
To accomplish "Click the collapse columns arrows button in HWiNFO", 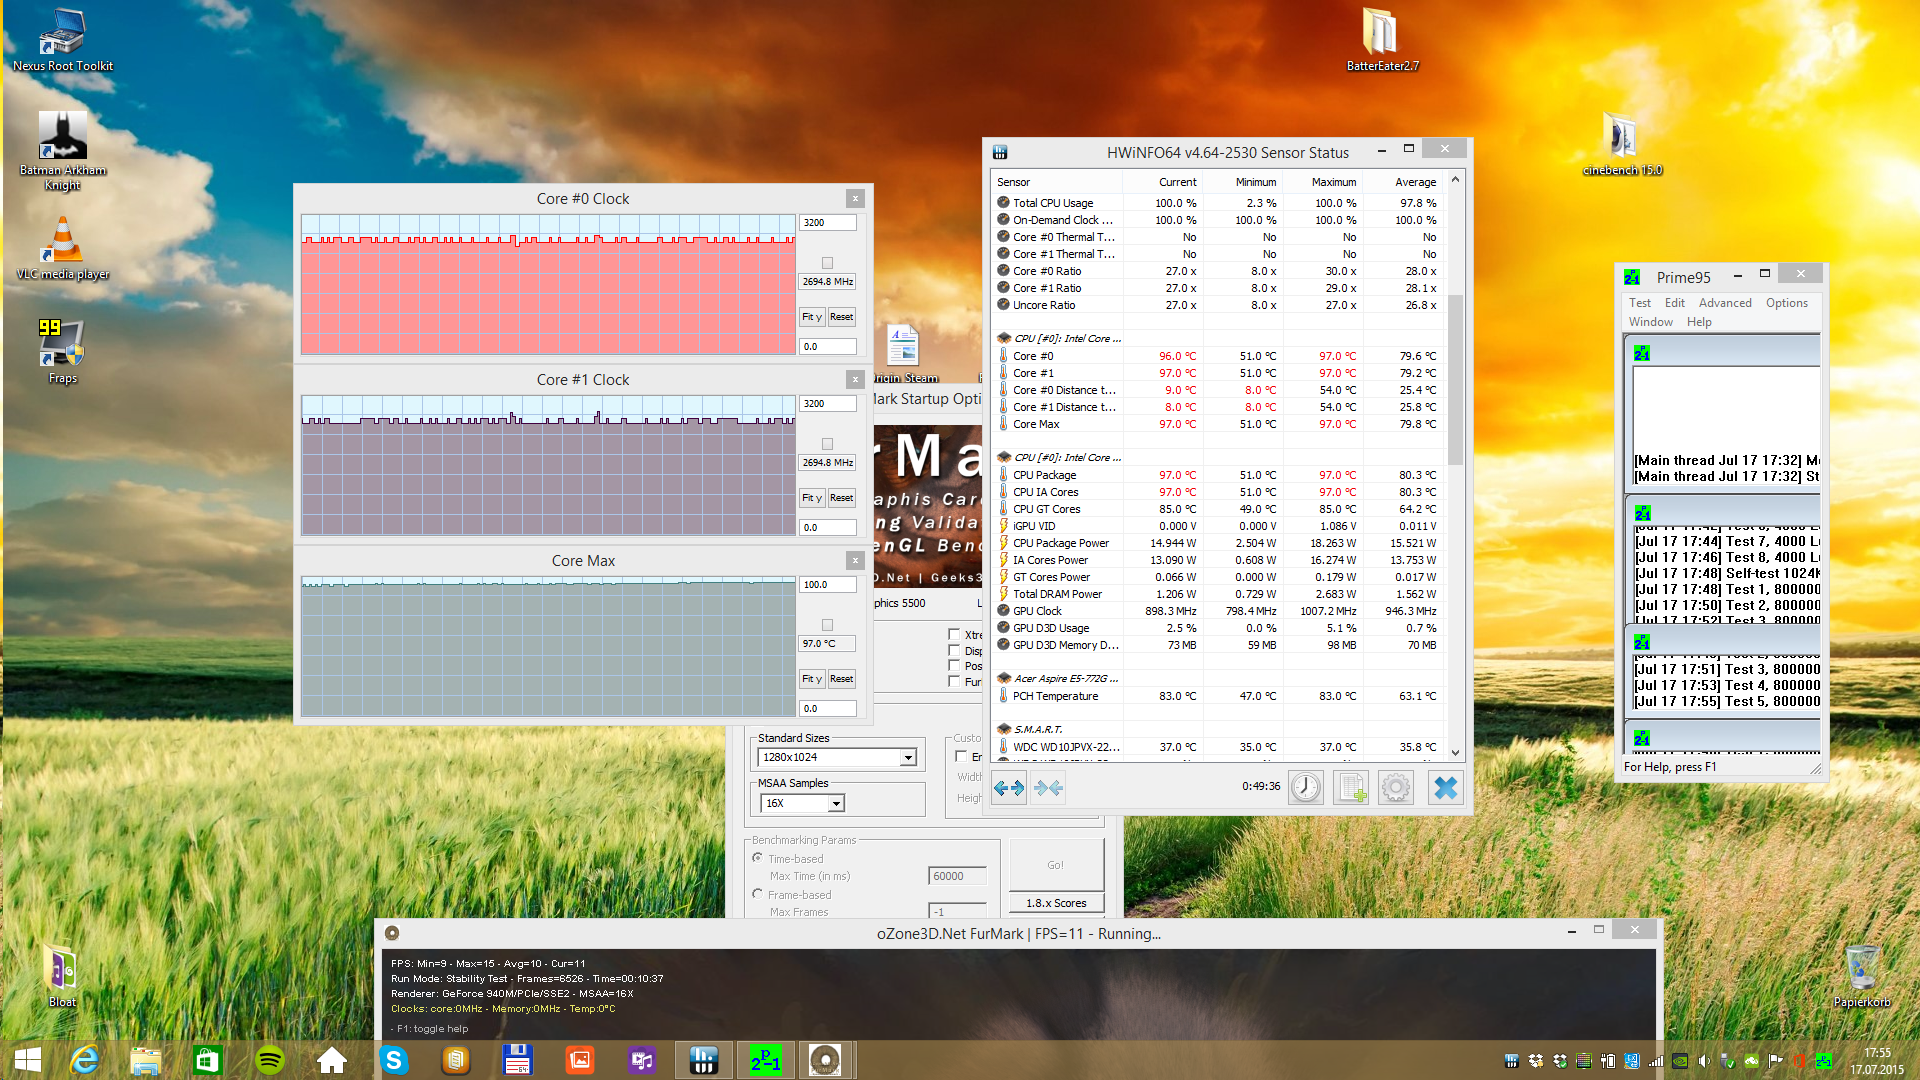I will [x=1048, y=788].
